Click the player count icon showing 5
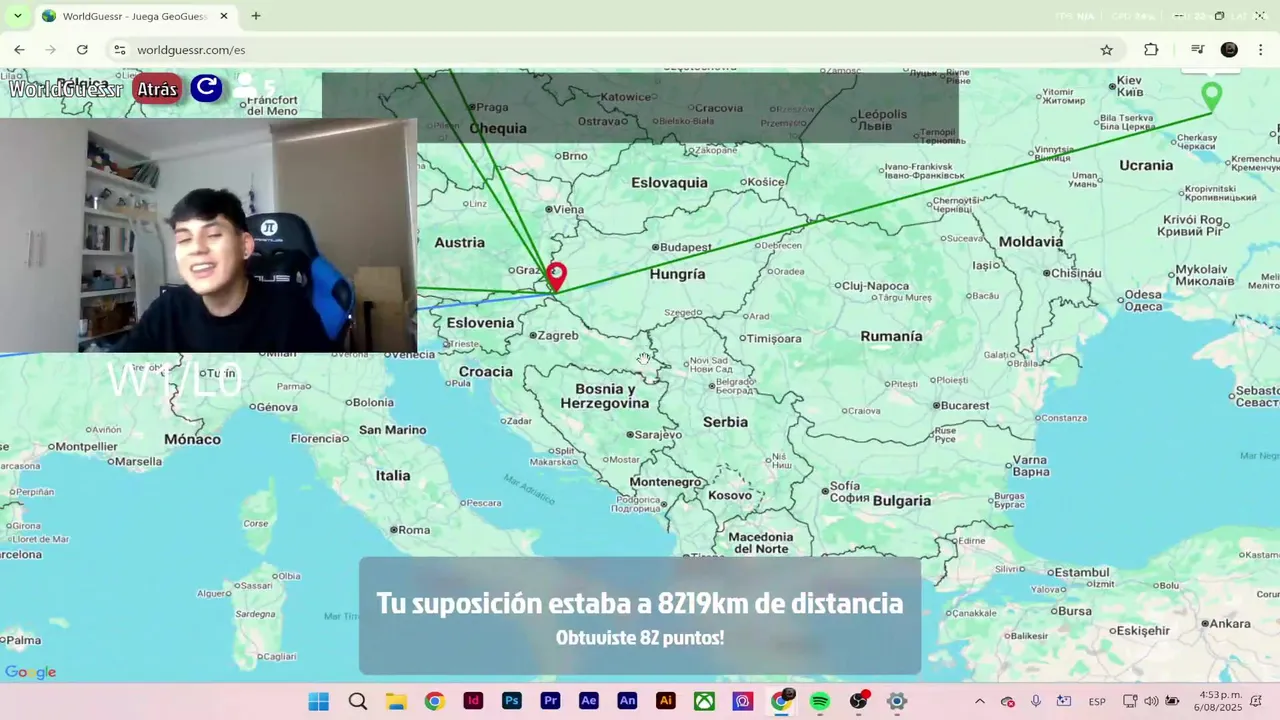Viewport: 1280px width, 720px height. 254,88
